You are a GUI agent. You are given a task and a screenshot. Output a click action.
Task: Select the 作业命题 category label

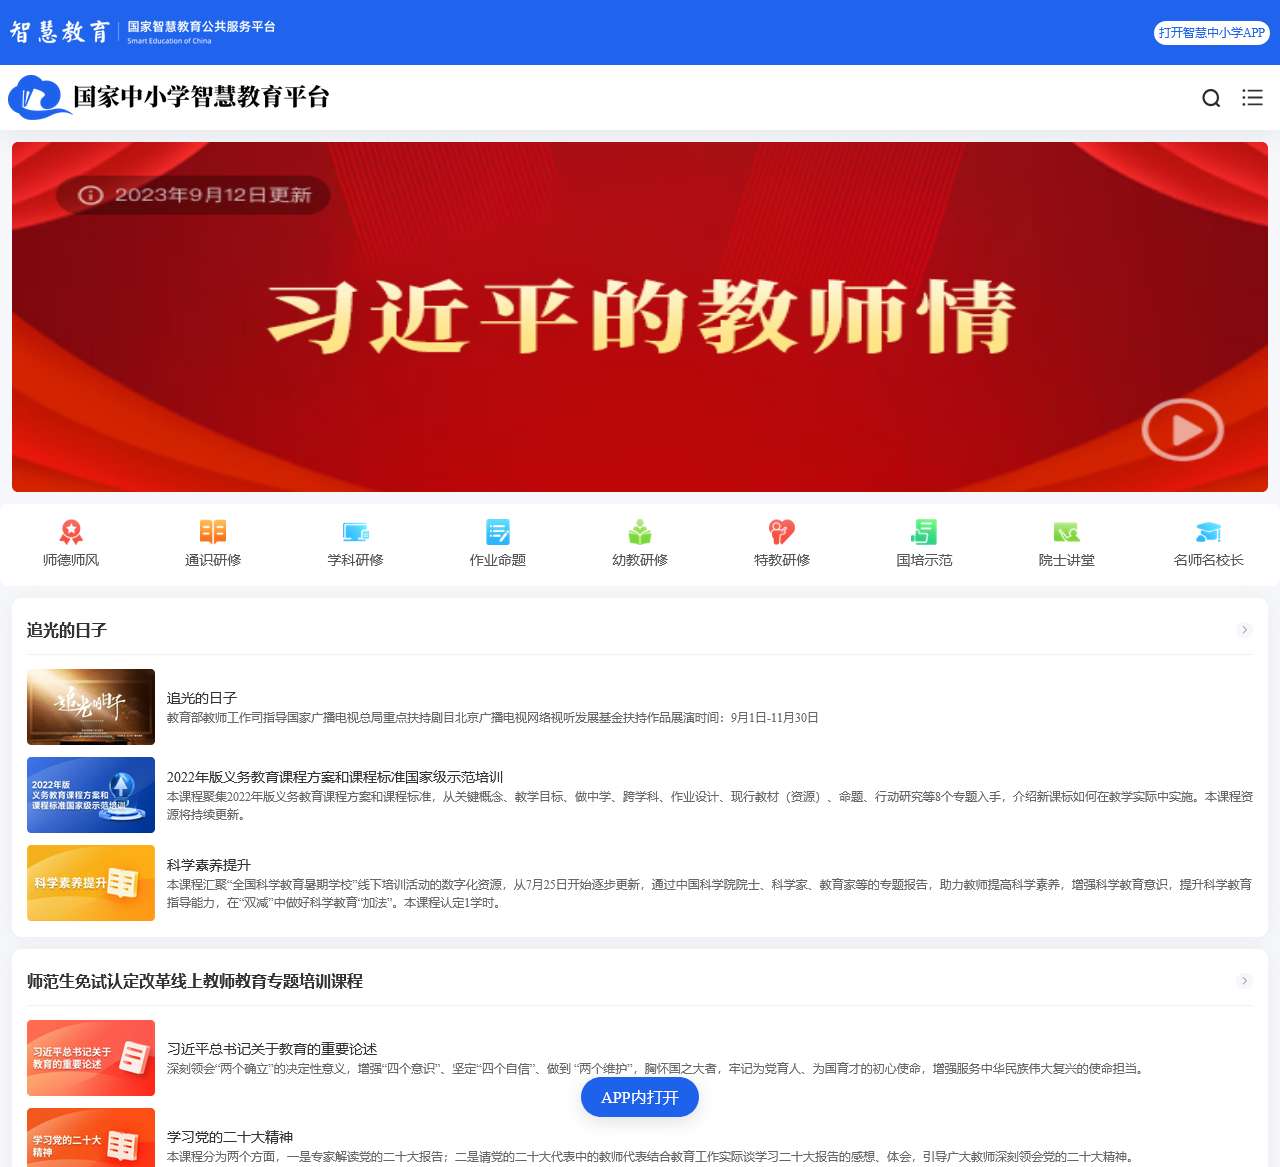point(498,560)
